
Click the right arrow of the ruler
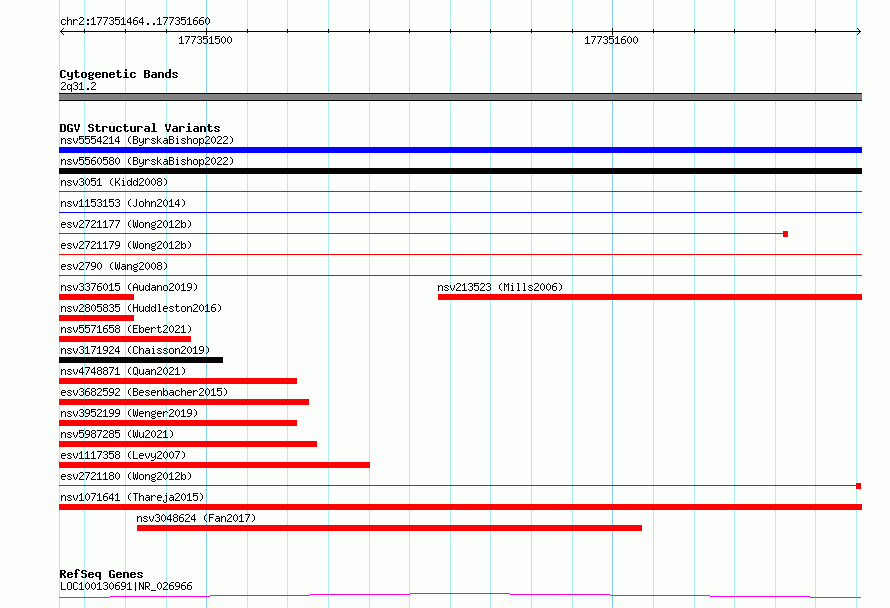coord(858,32)
